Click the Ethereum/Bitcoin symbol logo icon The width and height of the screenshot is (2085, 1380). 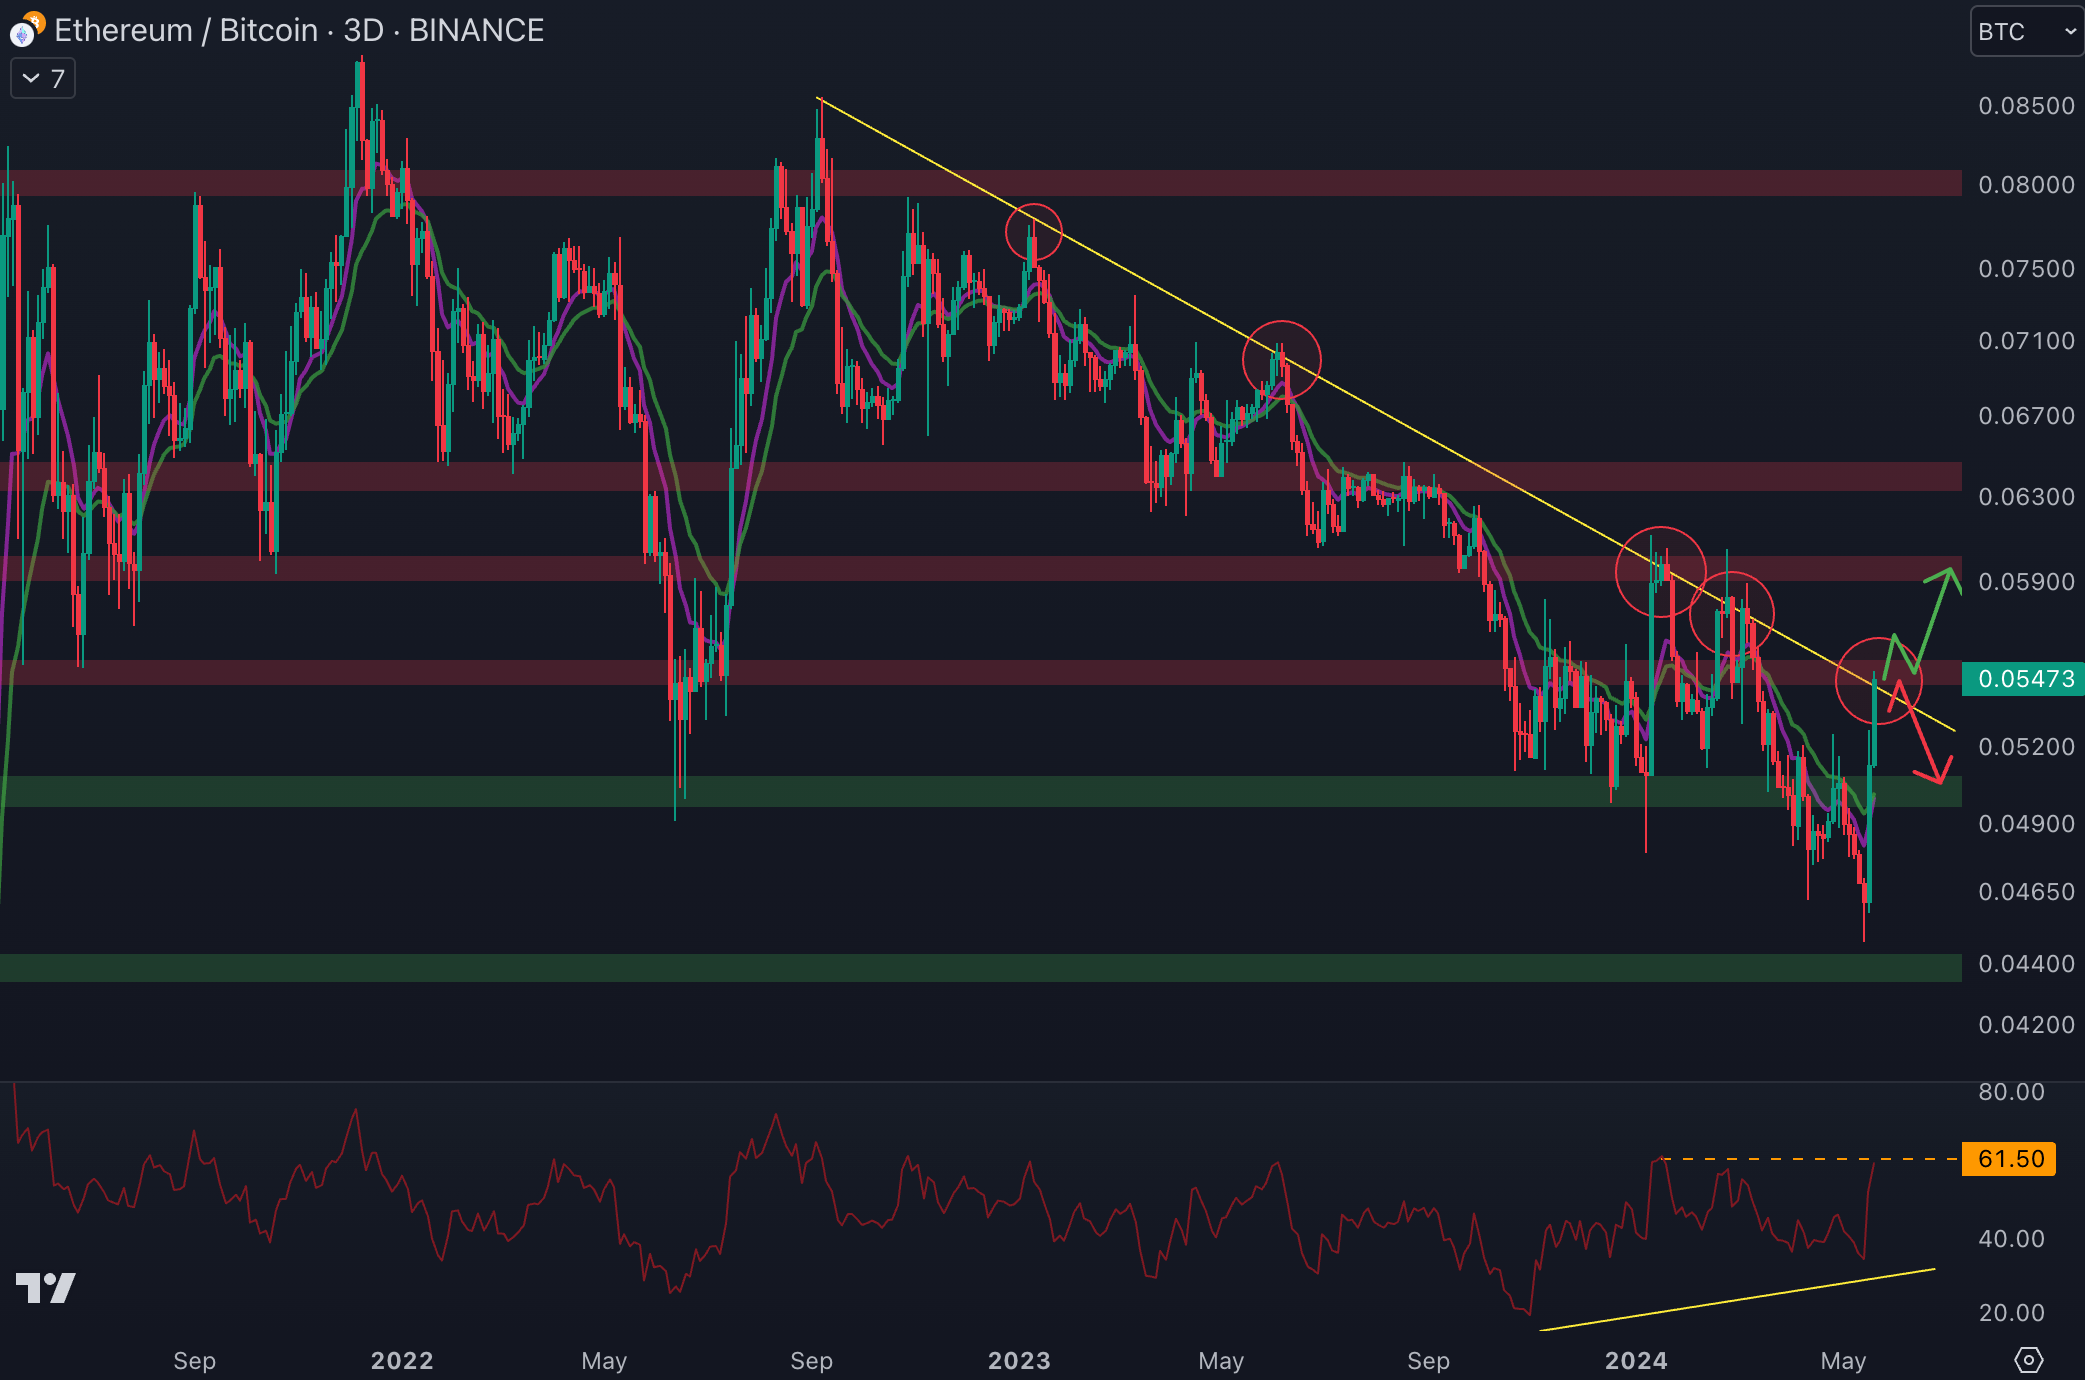pyautogui.click(x=26, y=31)
